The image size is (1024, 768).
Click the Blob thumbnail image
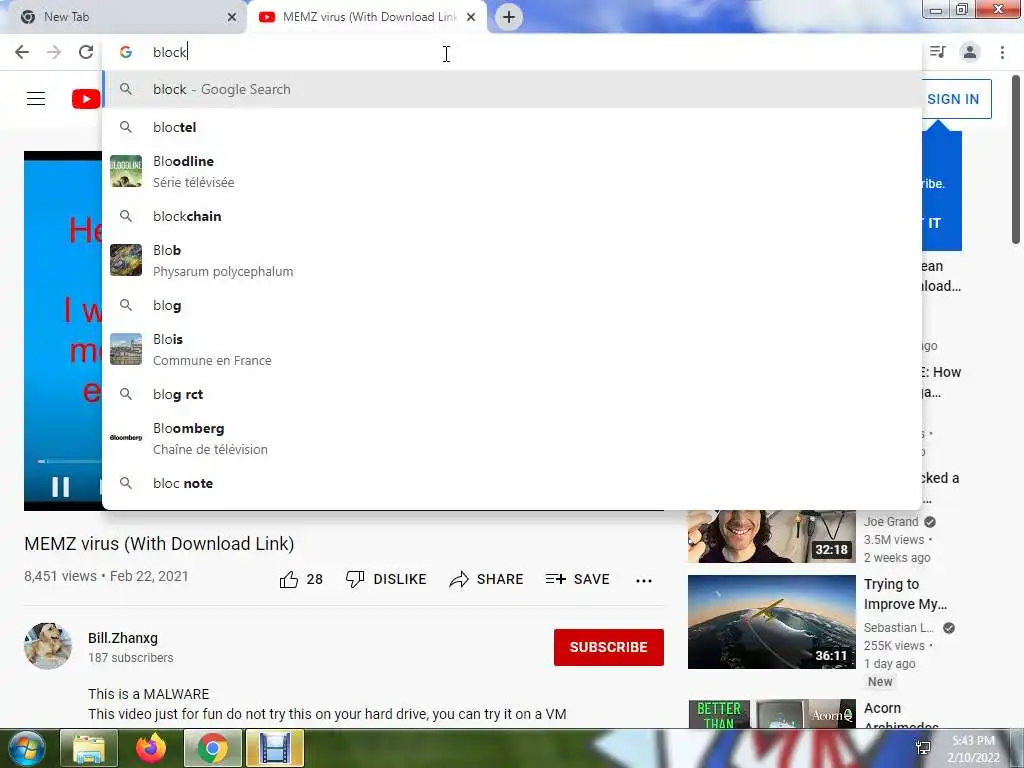[x=126, y=260]
